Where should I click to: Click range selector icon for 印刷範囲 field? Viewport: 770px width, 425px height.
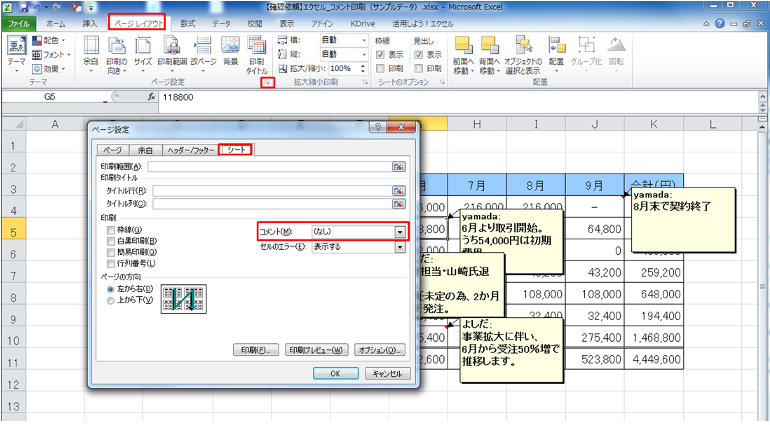coord(398,166)
